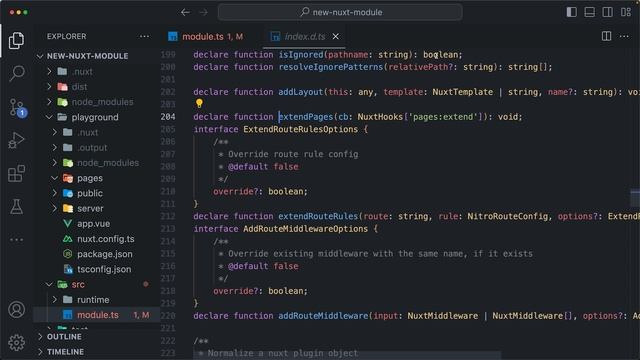640x360 pixels.
Task: Toggle the secondary side bar layout icon
Action: (607, 12)
